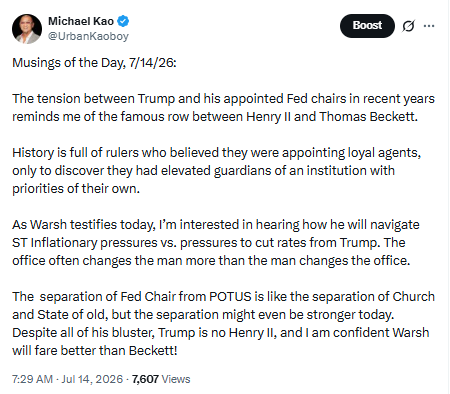Screen dimensions: 450x394
Task: Visit the @UrbanKaoboy handle link
Action: (88, 36)
